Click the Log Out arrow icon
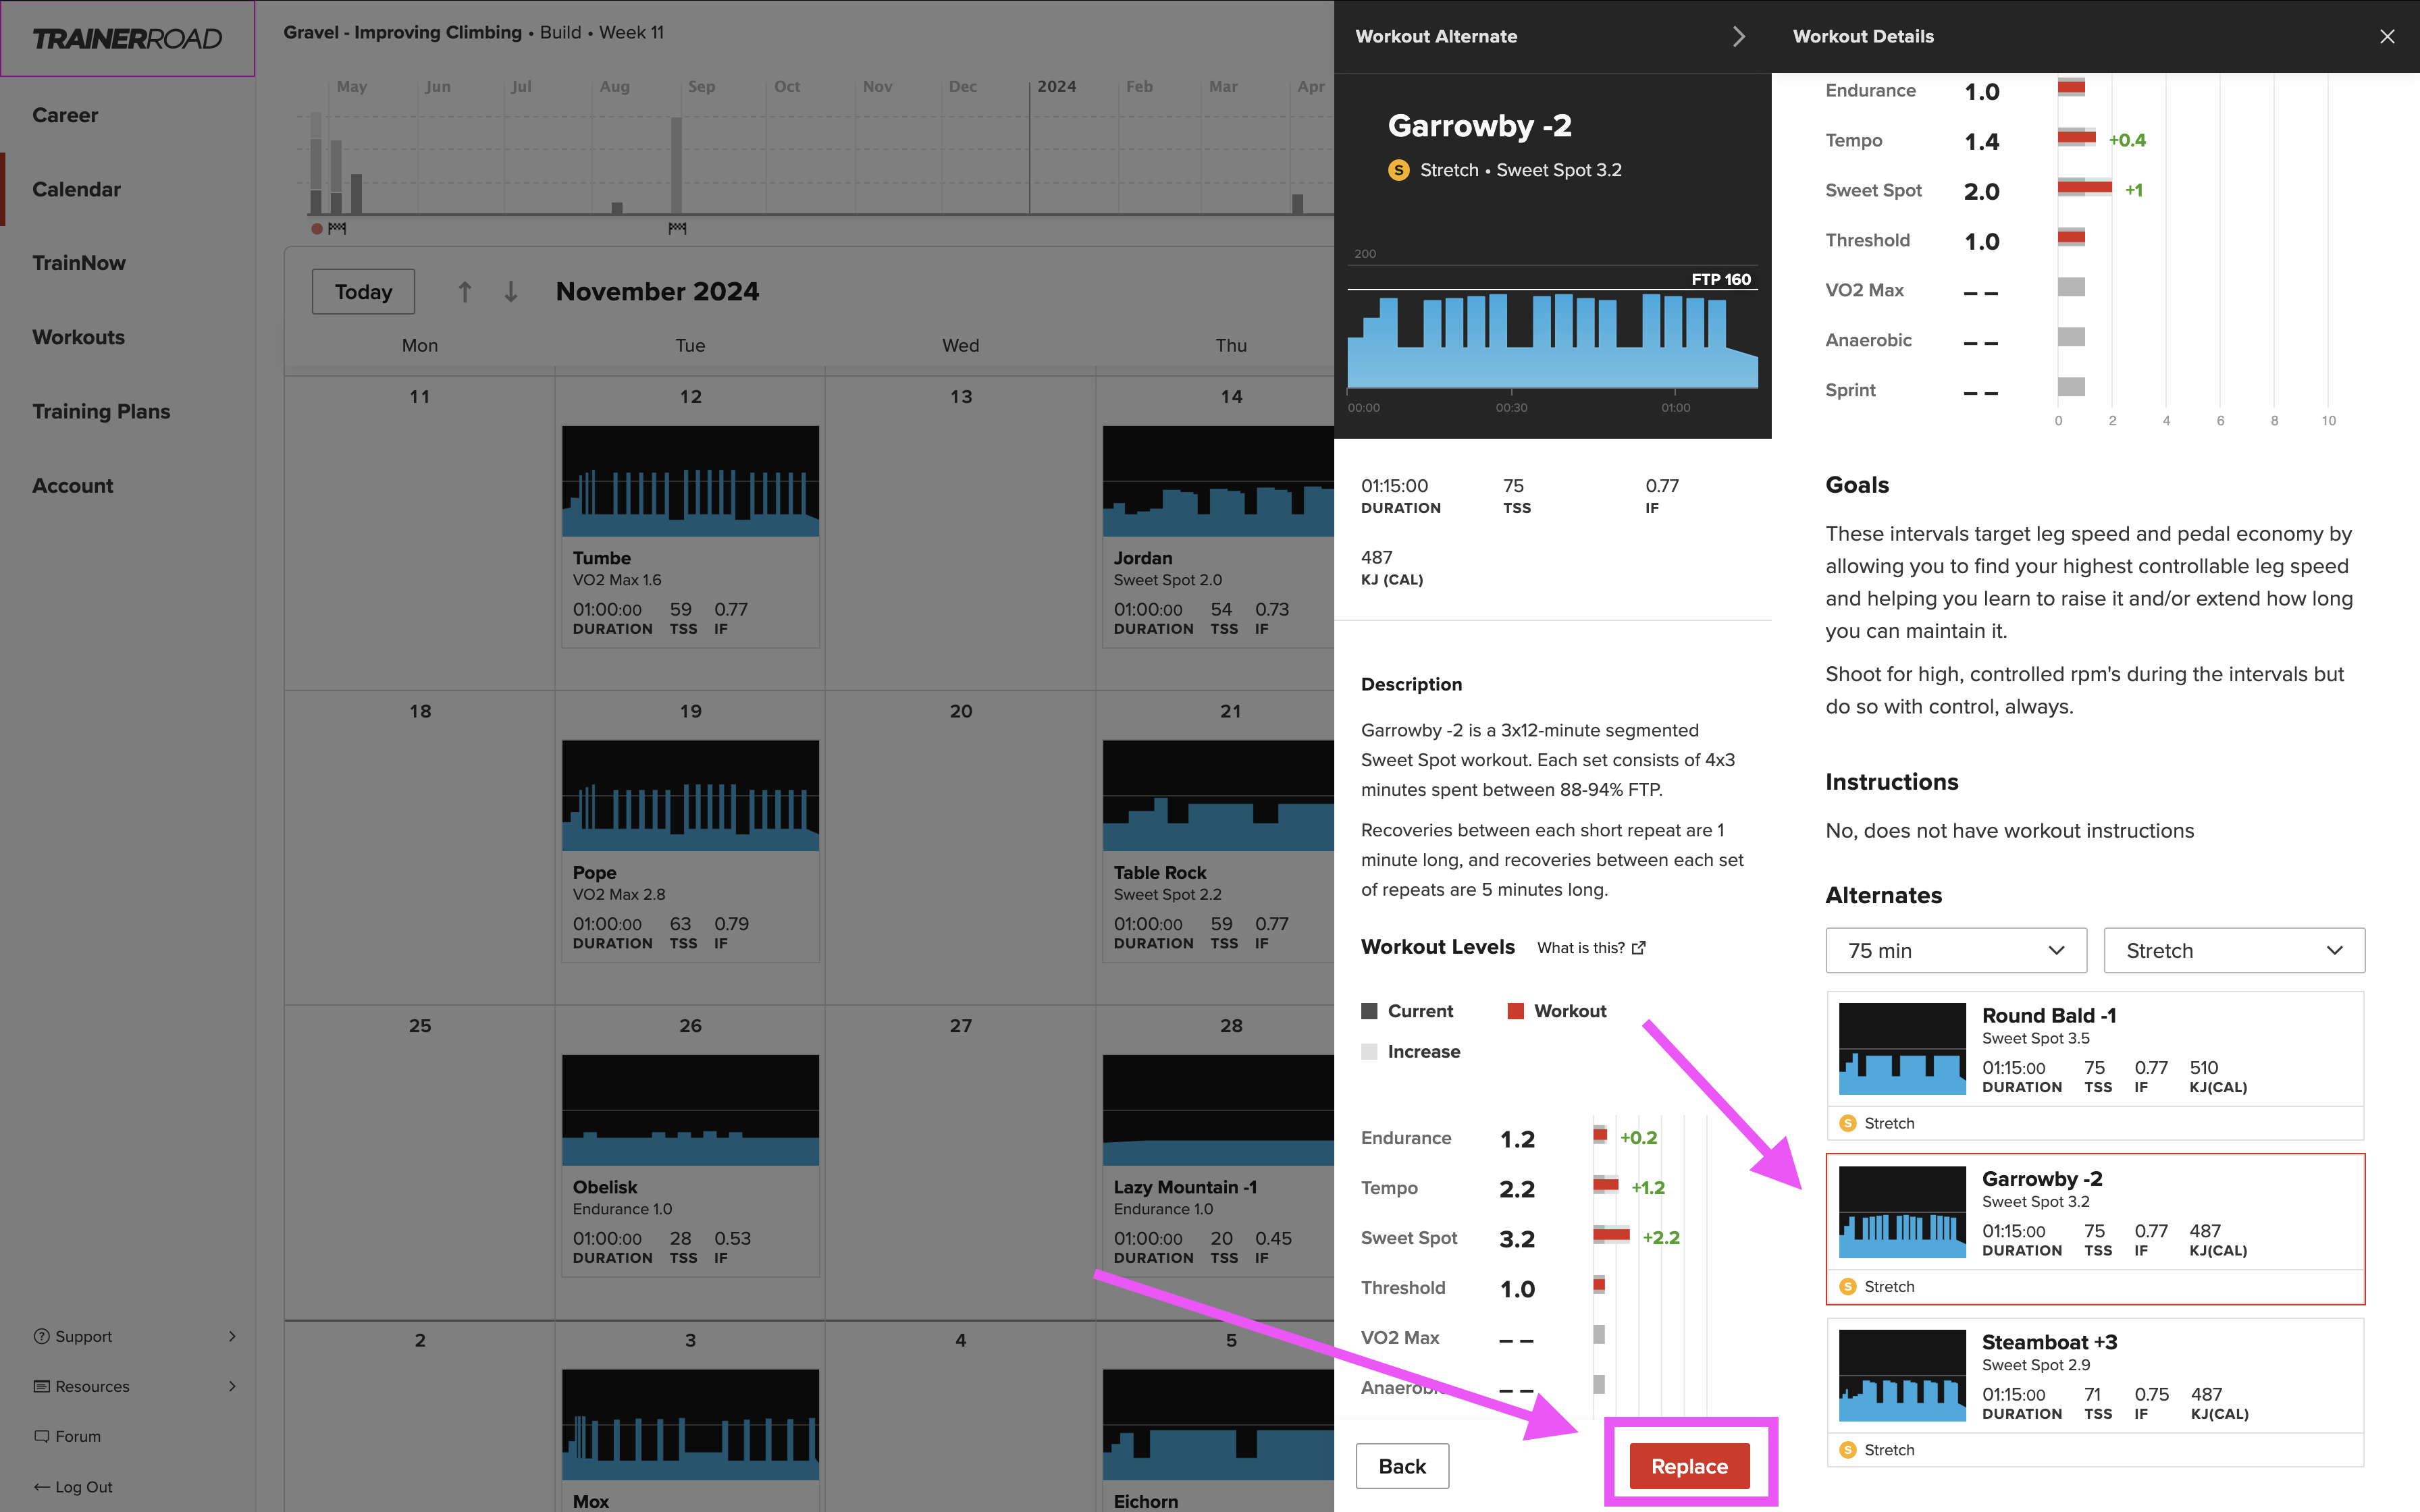This screenshot has width=2420, height=1512. coord(41,1487)
